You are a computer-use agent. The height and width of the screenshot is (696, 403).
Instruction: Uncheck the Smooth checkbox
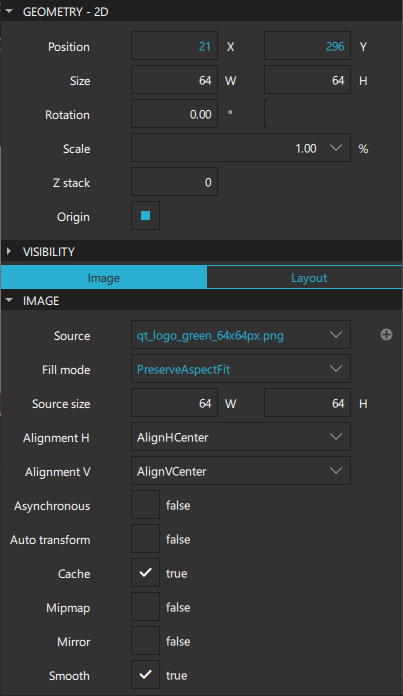[x=145, y=675]
